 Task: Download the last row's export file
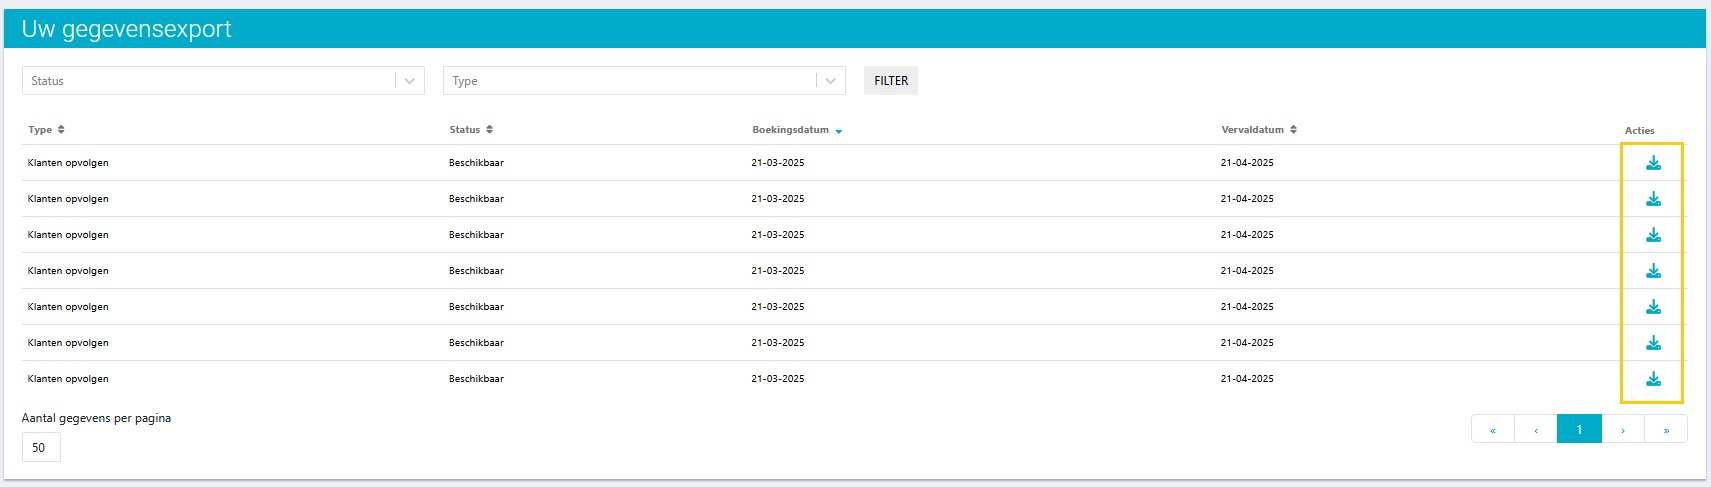click(x=1653, y=379)
